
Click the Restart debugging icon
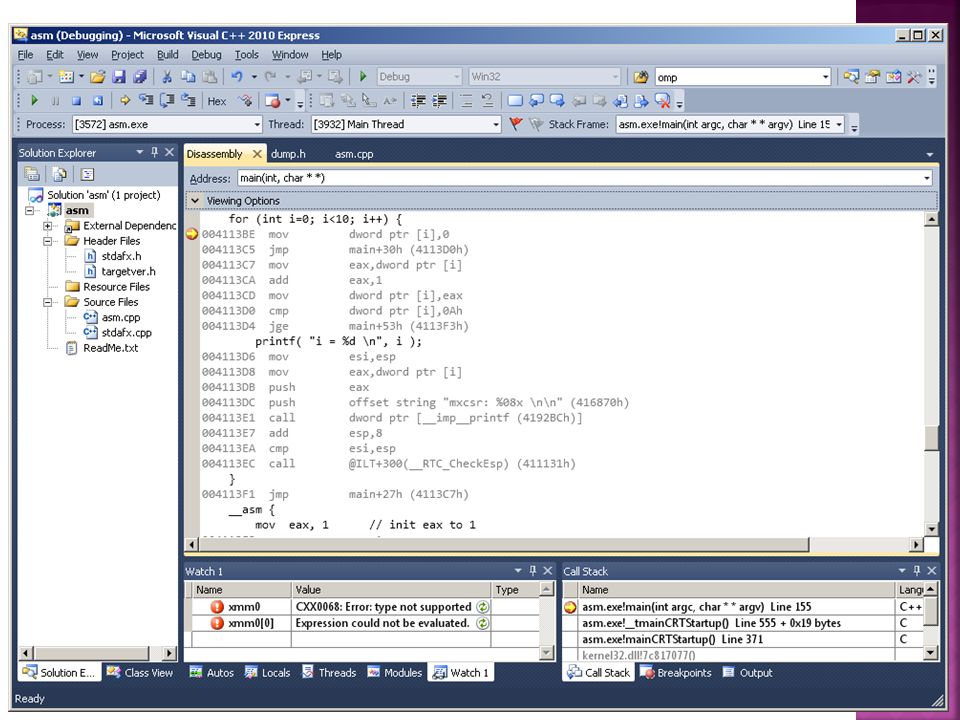[x=97, y=100]
